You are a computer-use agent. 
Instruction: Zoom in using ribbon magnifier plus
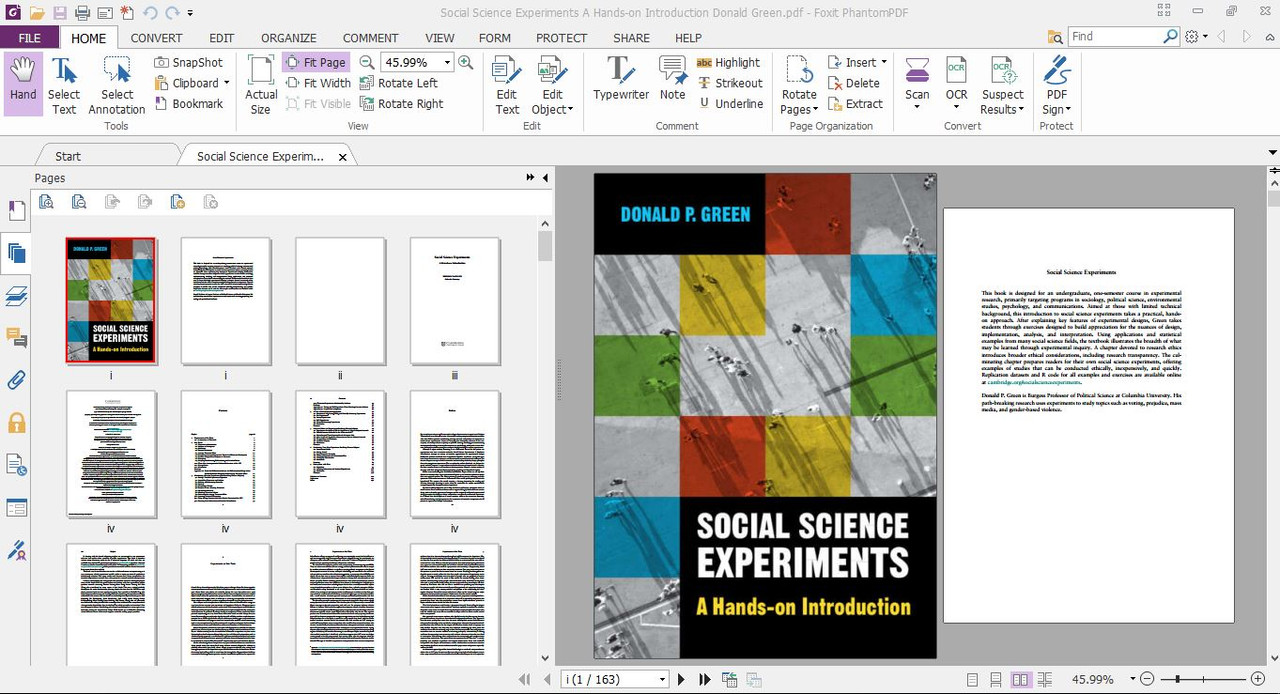[465, 62]
